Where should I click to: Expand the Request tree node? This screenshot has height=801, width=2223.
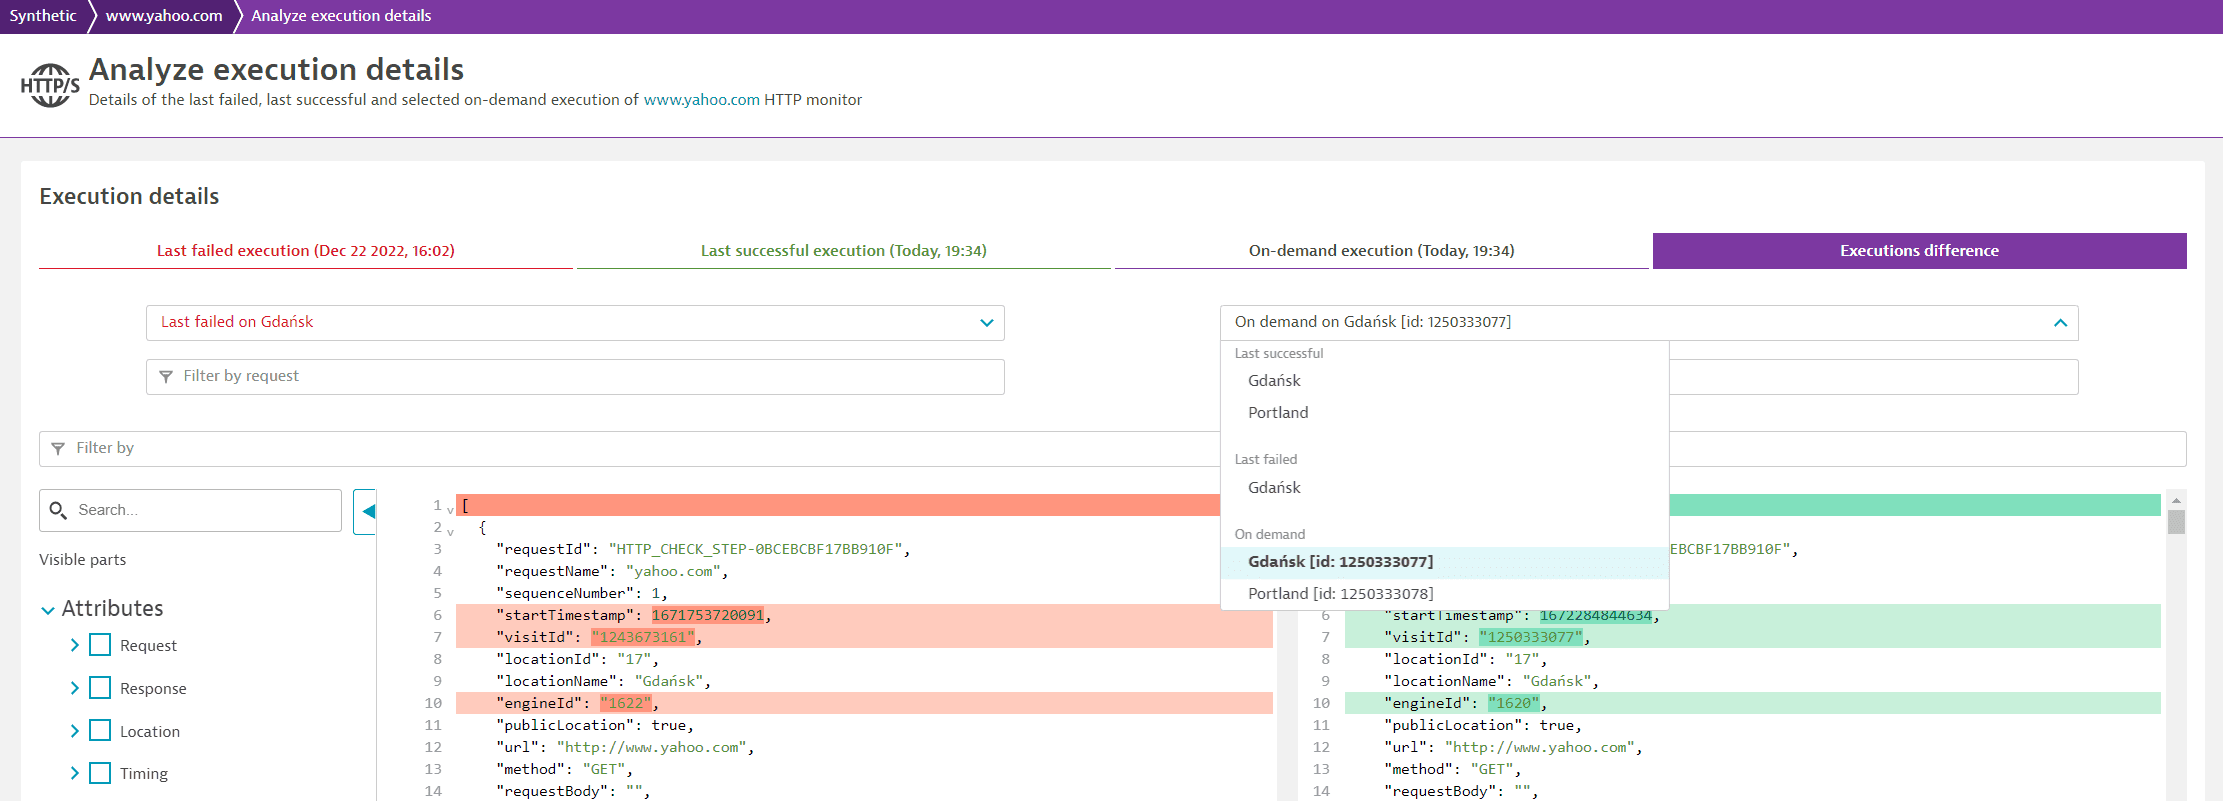(74, 646)
